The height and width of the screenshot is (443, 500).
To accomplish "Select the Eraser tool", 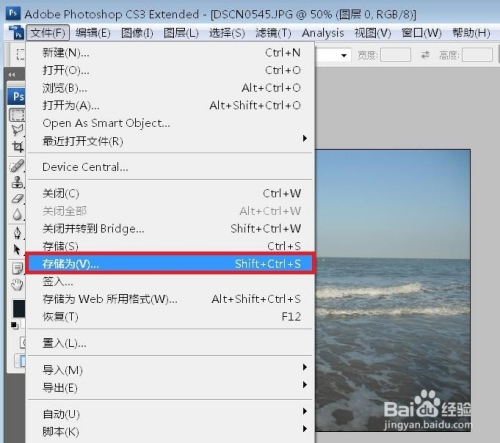I will coord(17,198).
